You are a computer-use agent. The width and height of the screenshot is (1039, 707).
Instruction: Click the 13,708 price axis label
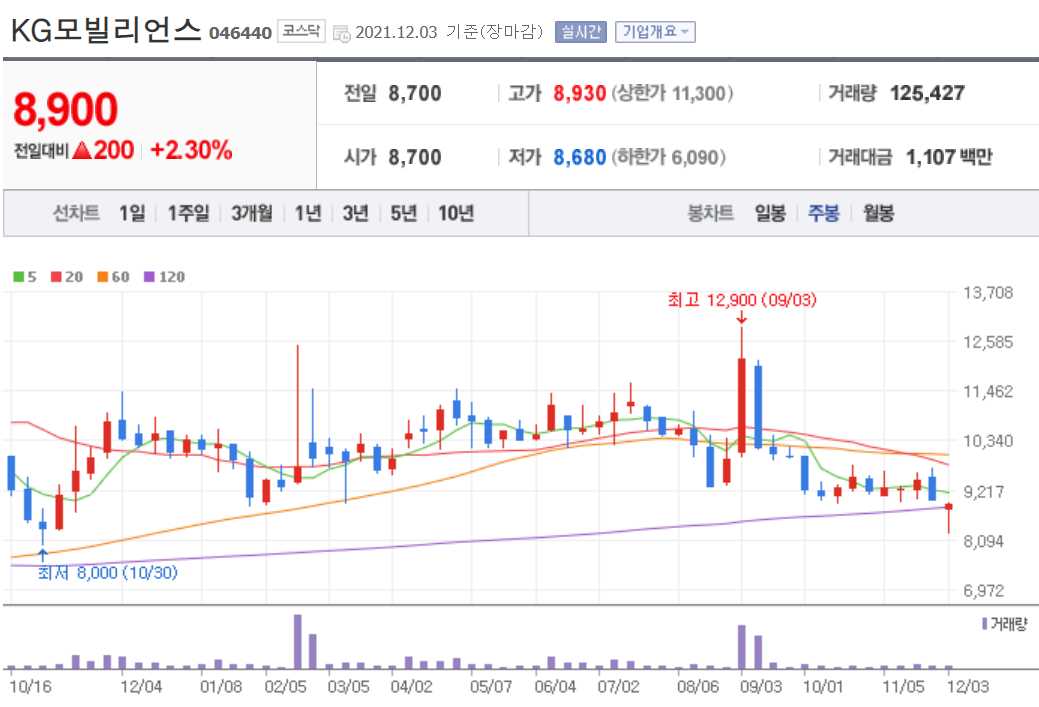point(988,293)
